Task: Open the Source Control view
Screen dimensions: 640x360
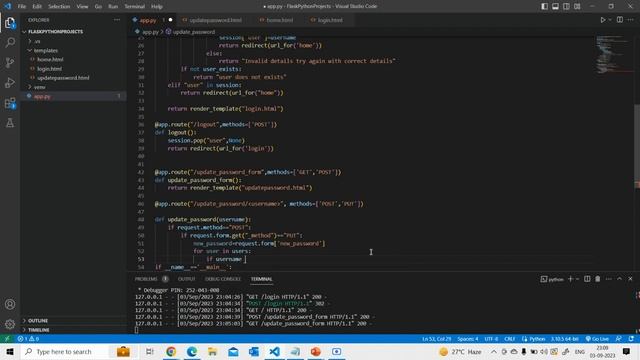Action: click(10, 62)
